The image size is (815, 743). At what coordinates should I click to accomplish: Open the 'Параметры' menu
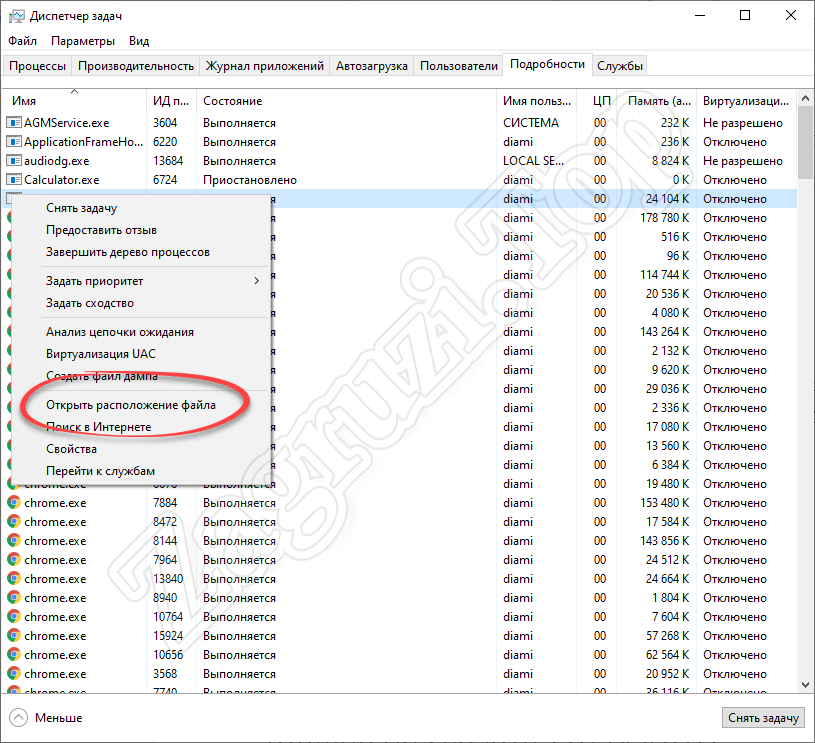click(x=83, y=41)
